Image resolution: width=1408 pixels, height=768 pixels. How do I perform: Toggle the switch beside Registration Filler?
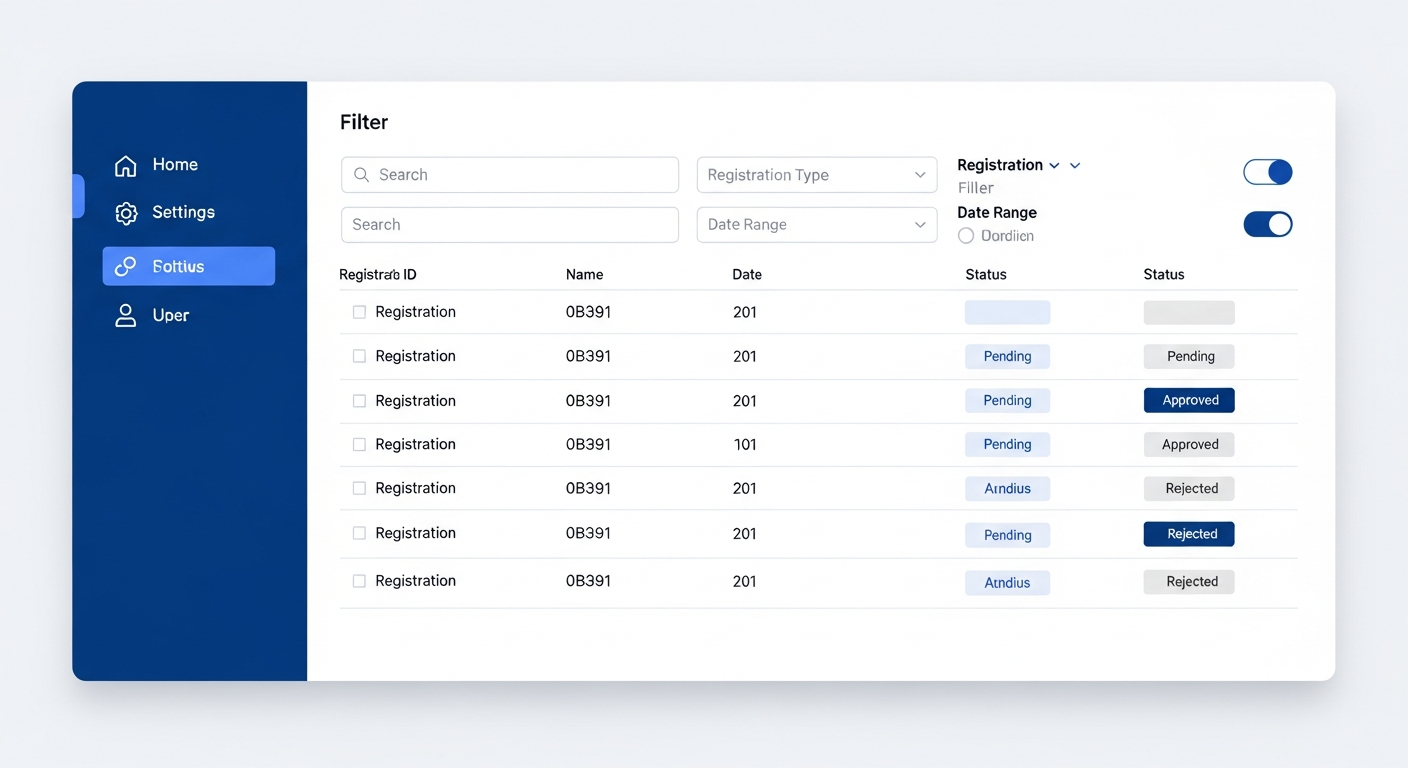1268,172
